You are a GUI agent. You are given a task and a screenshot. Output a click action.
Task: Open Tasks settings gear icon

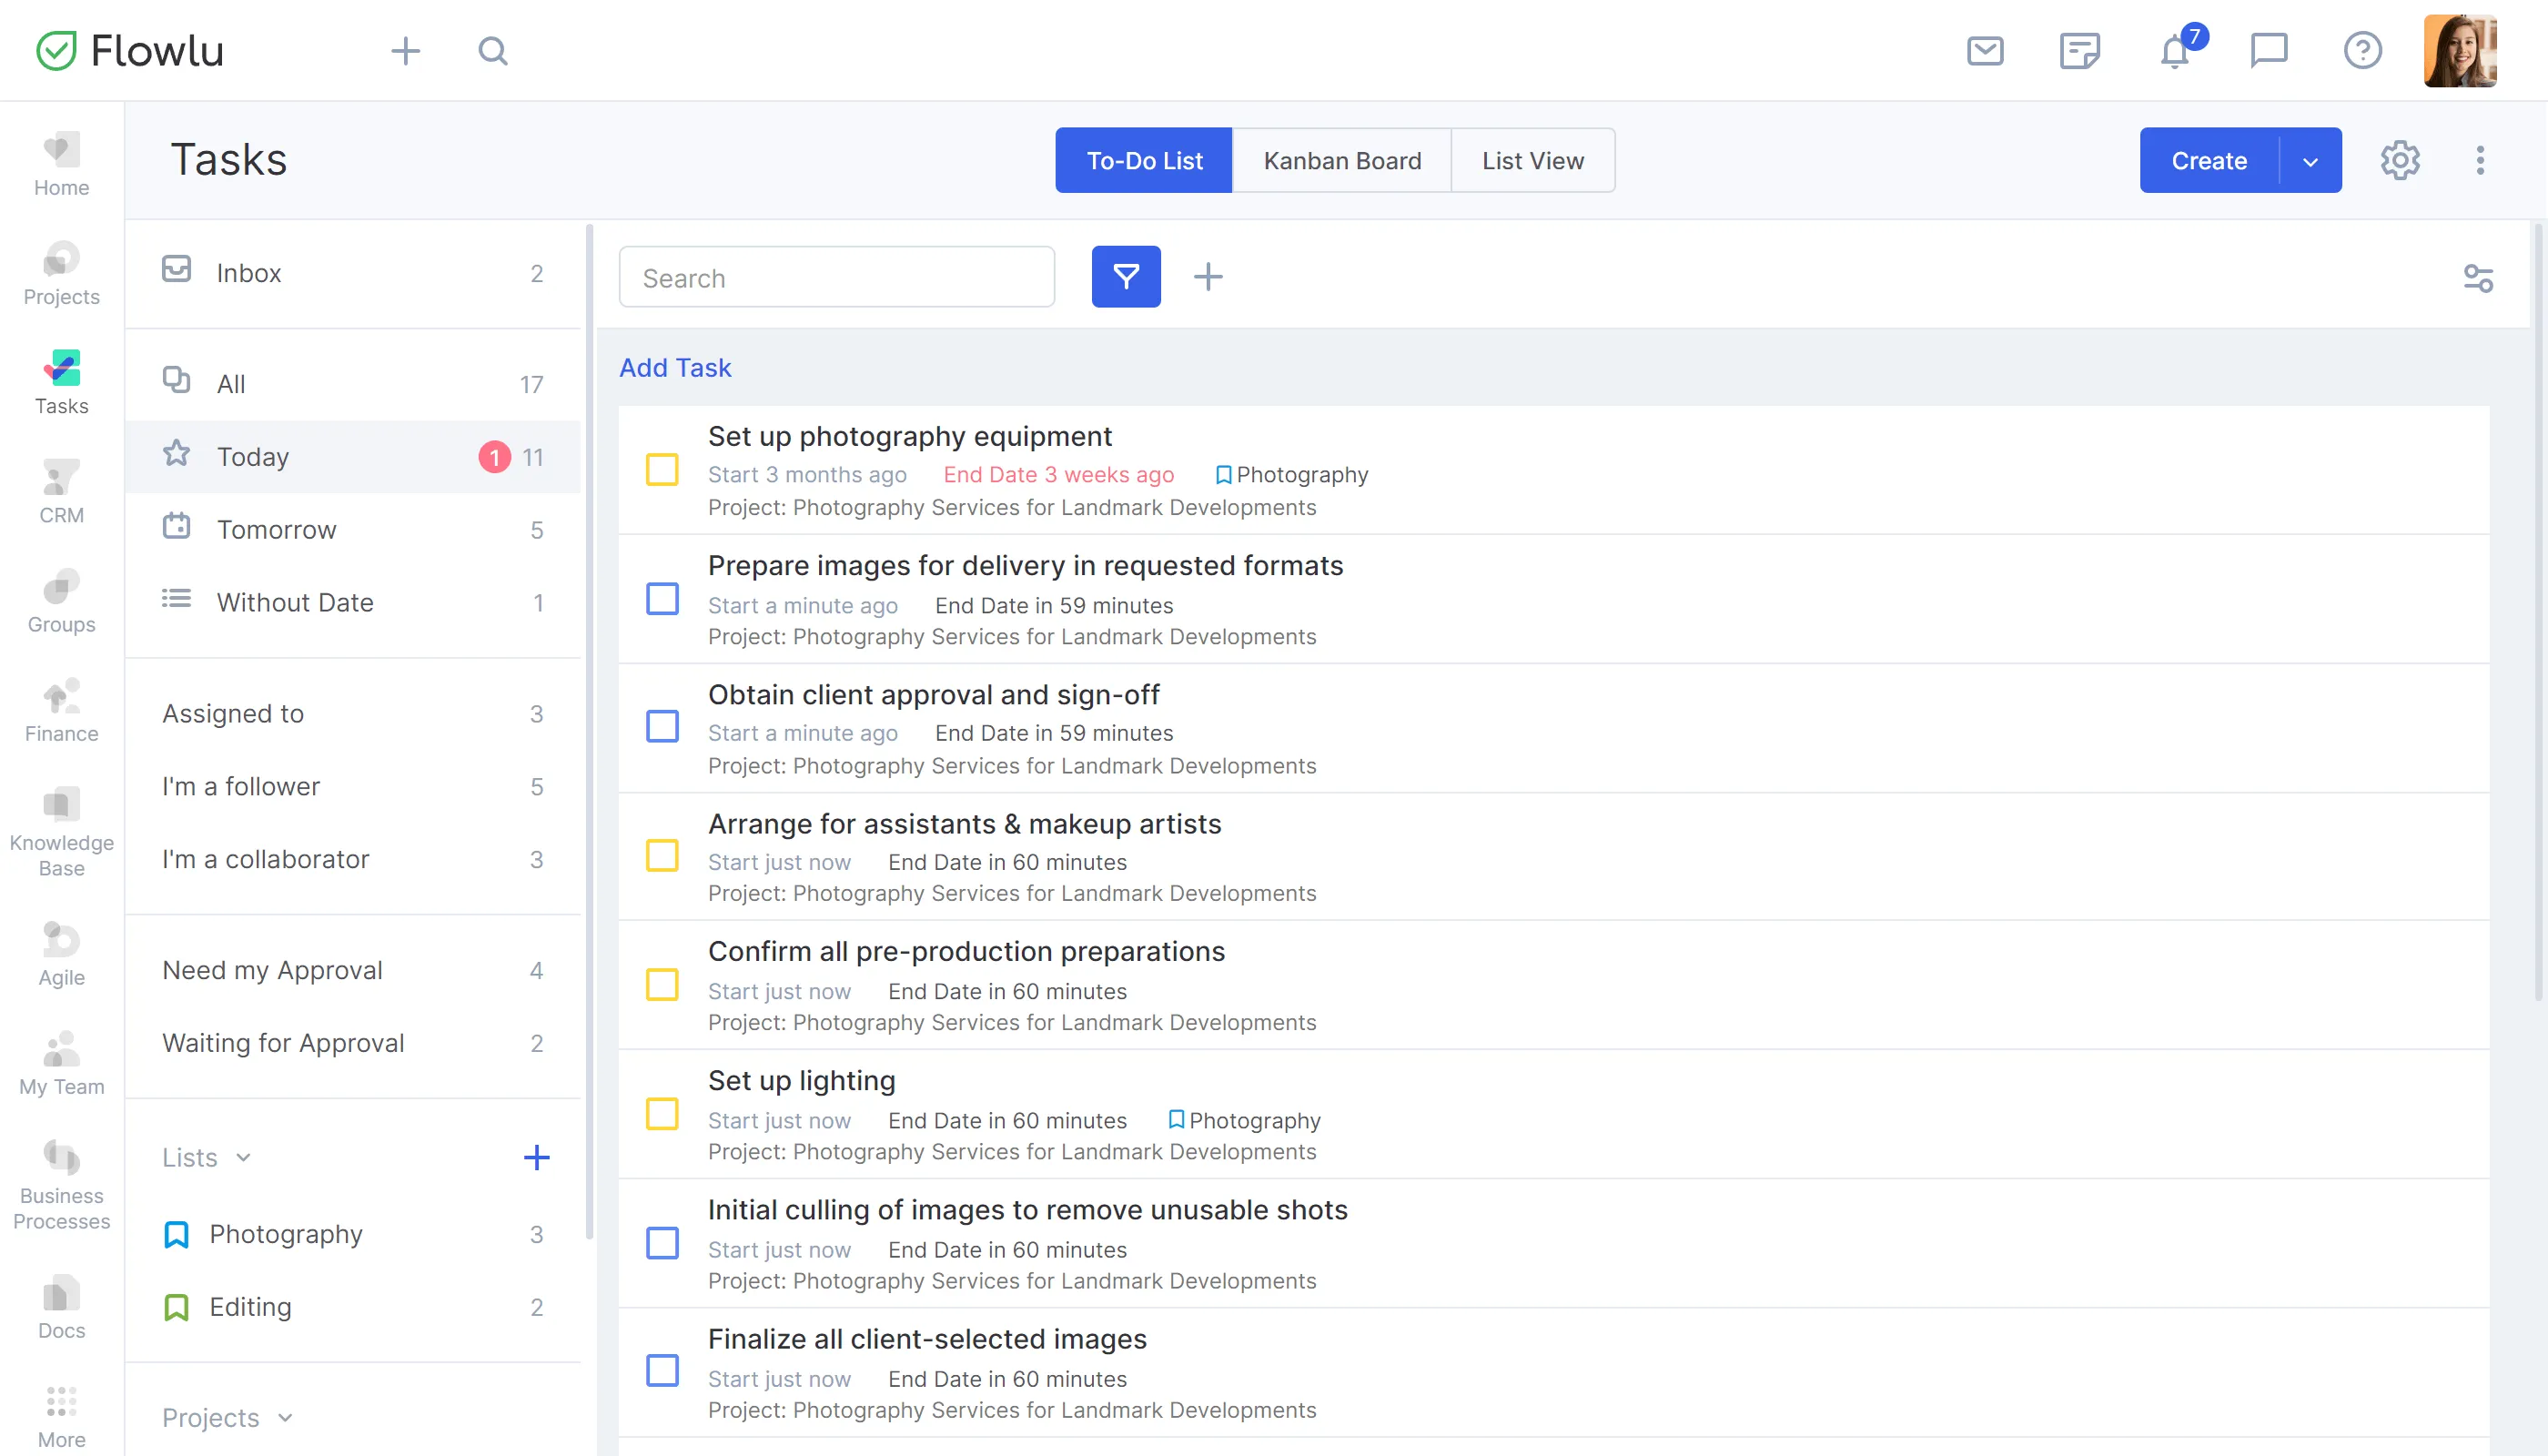pos(2400,160)
